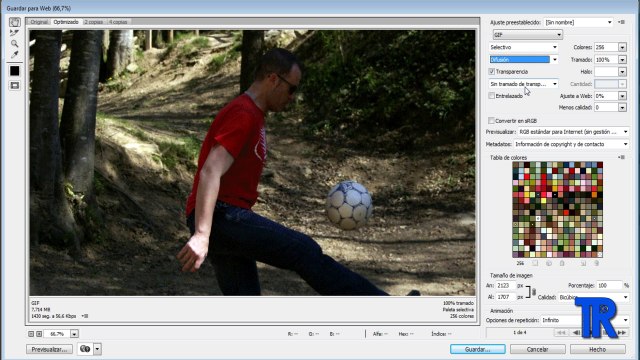Image resolution: width=640 pixels, height=360 pixels.
Task: Click the Porcentaje field
Action: pos(609,286)
